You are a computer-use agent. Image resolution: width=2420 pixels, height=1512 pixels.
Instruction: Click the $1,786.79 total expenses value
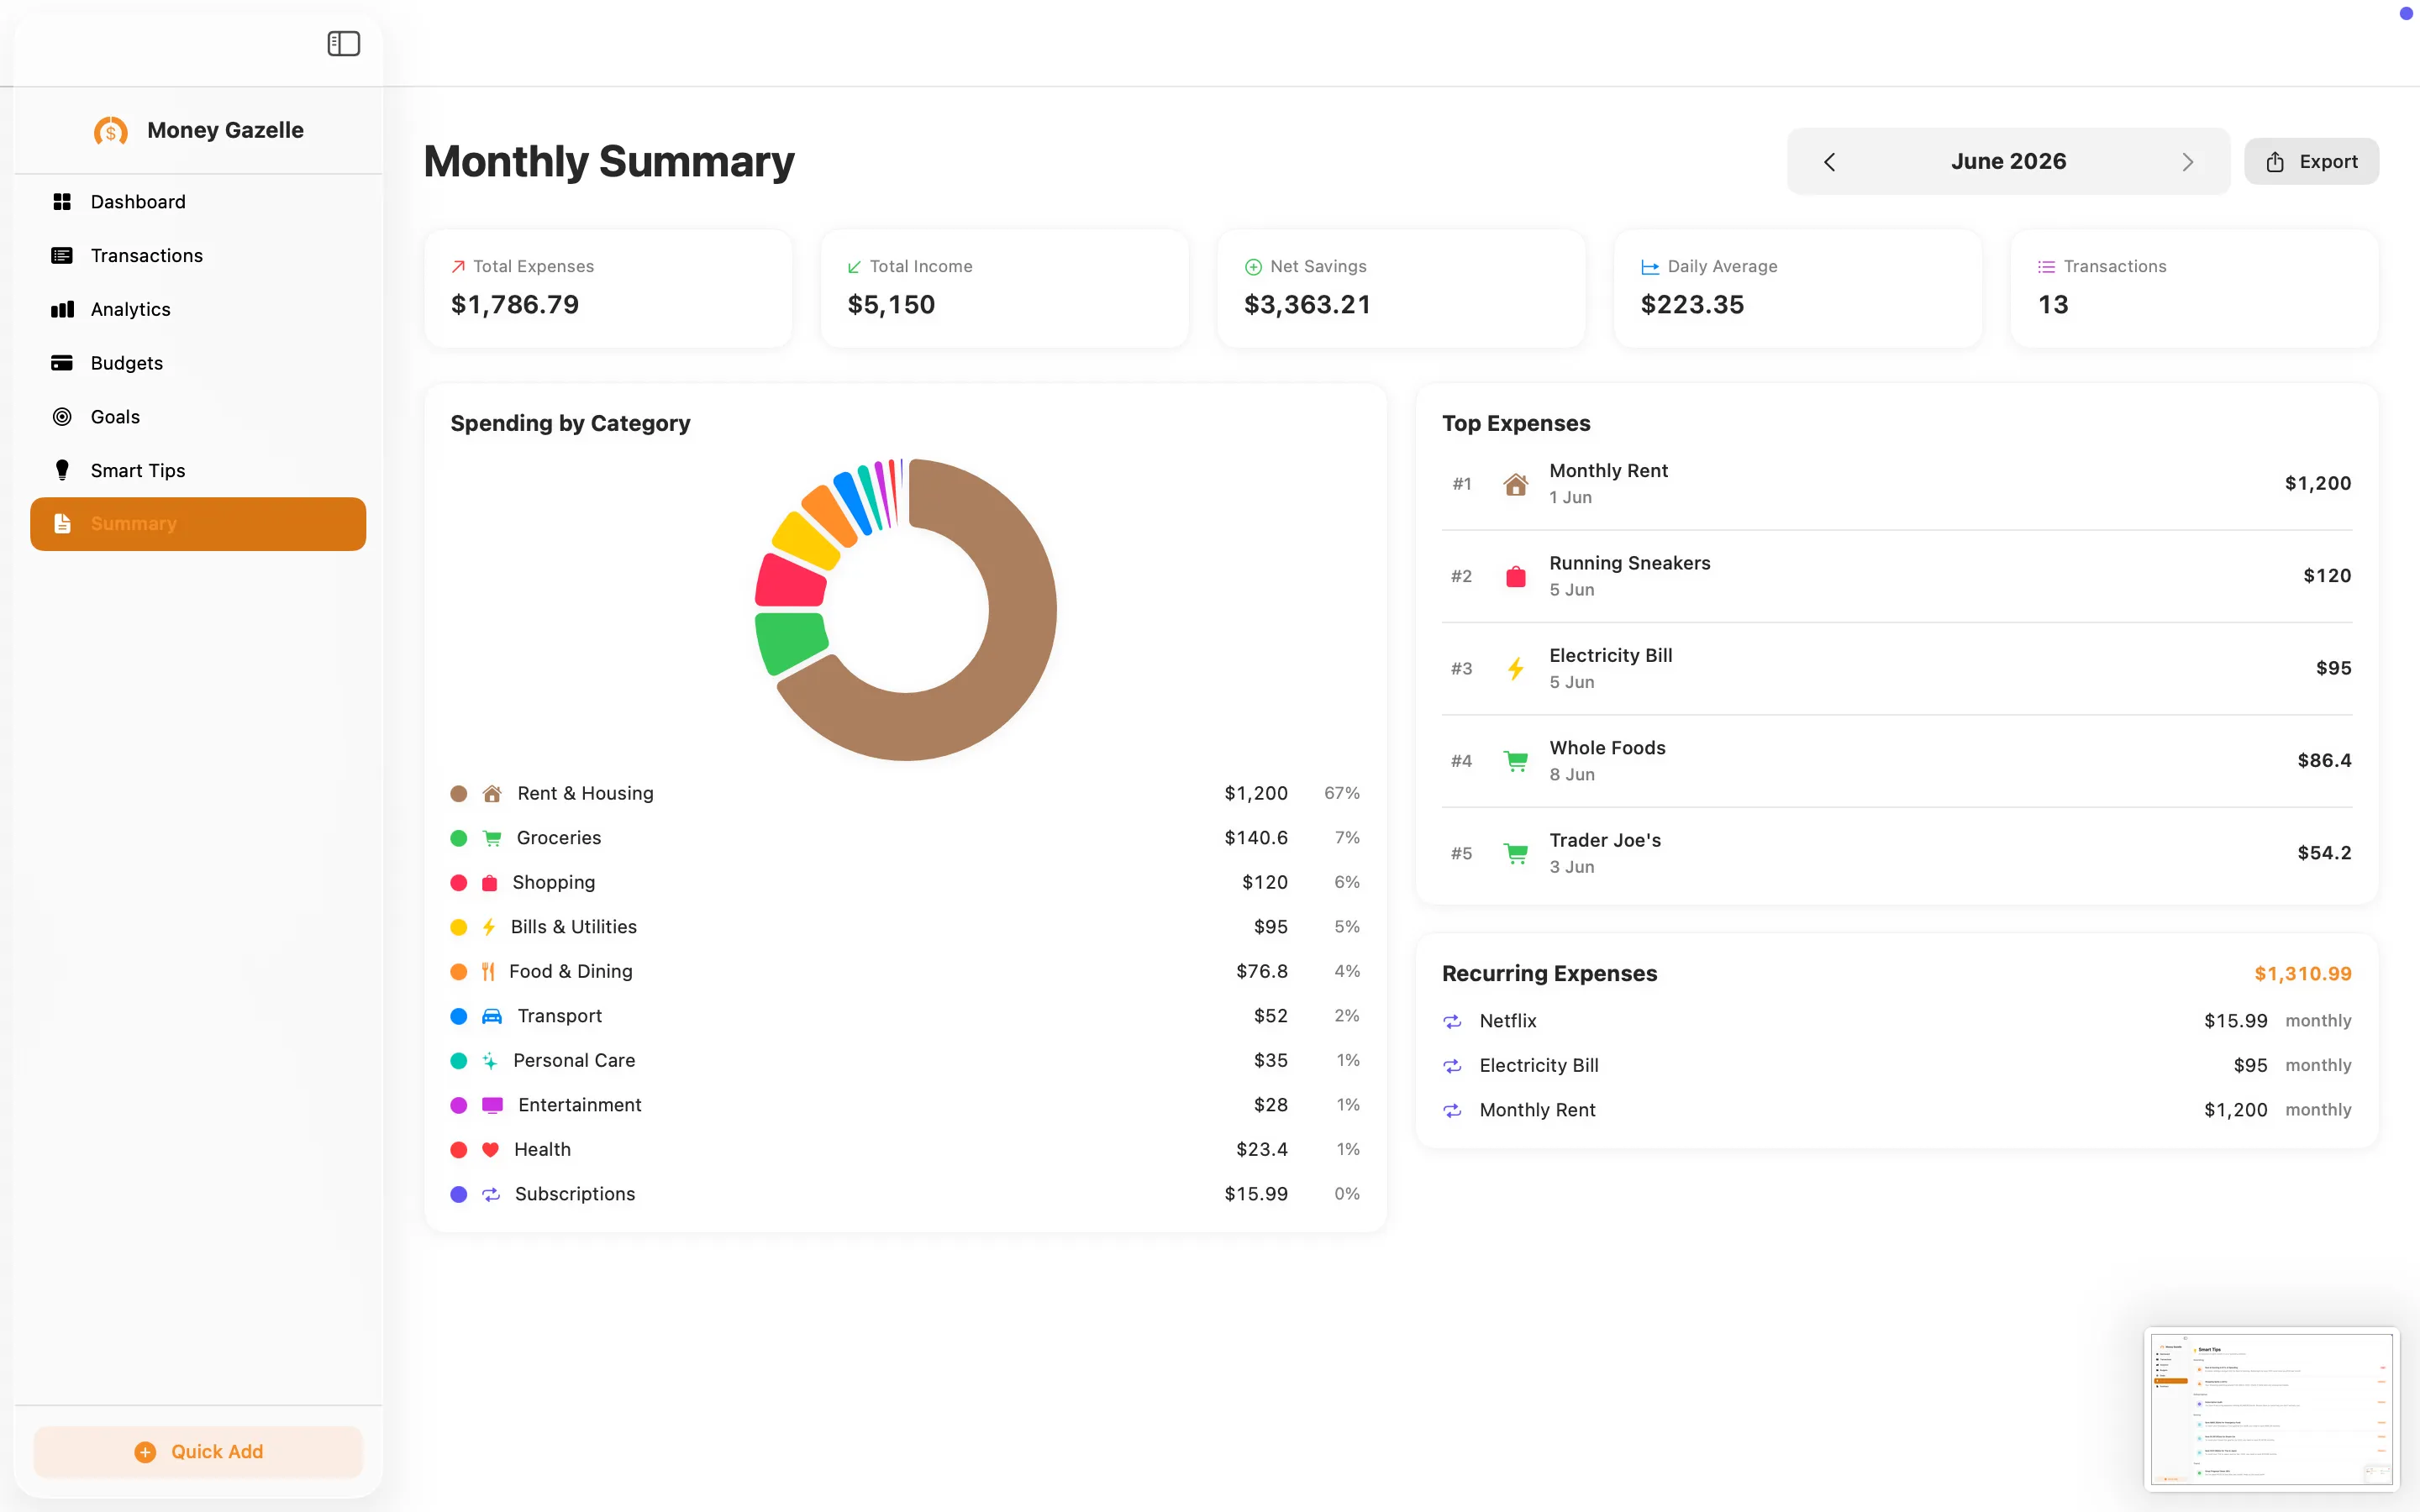pyautogui.click(x=515, y=305)
